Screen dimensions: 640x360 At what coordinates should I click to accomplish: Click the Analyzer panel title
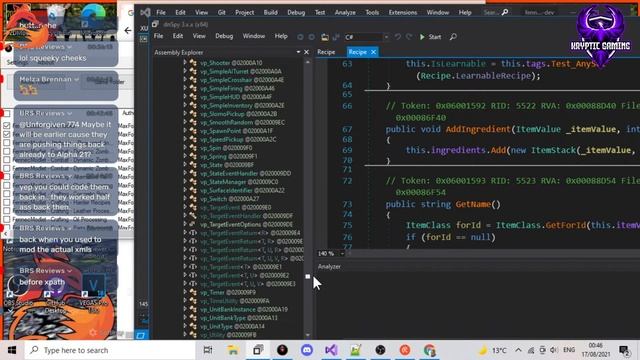tap(329, 267)
